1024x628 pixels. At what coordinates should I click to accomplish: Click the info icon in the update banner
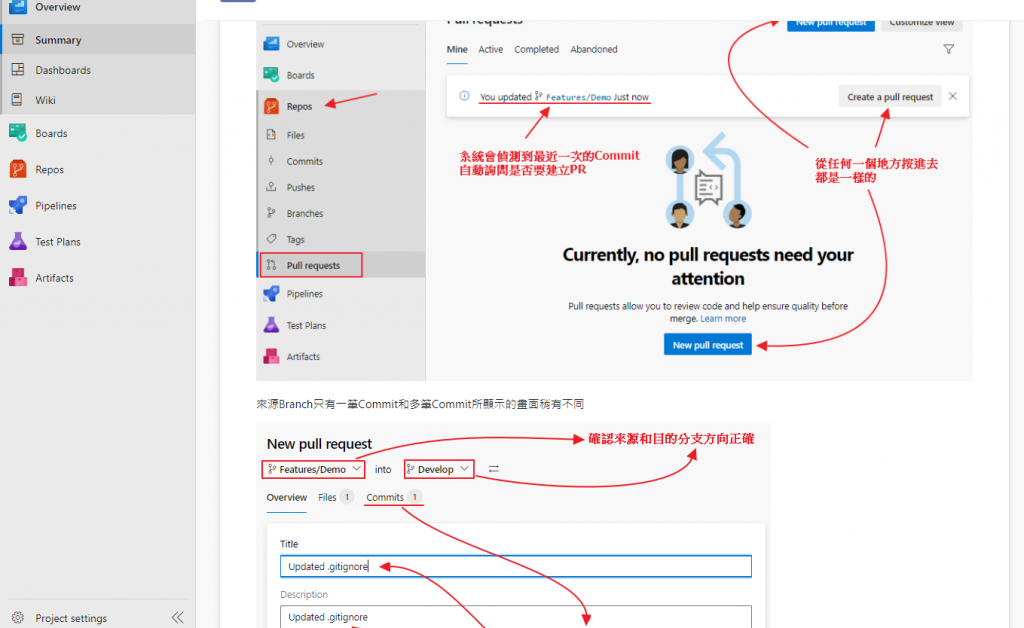point(464,96)
